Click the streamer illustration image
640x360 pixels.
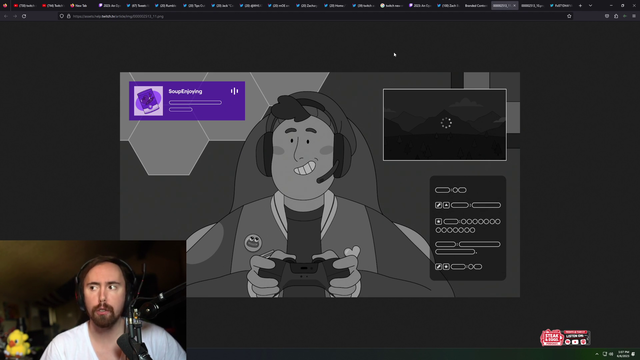click(x=320, y=184)
